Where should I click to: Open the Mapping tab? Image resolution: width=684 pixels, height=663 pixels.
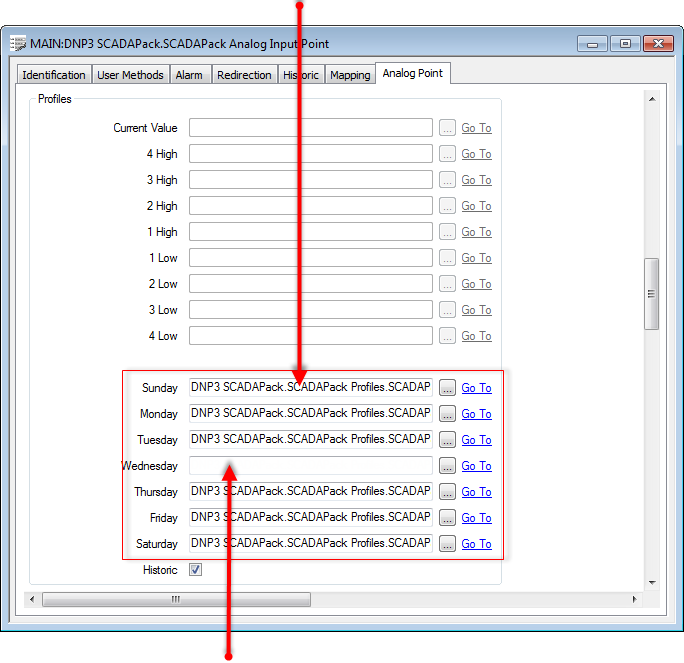tap(350, 75)
